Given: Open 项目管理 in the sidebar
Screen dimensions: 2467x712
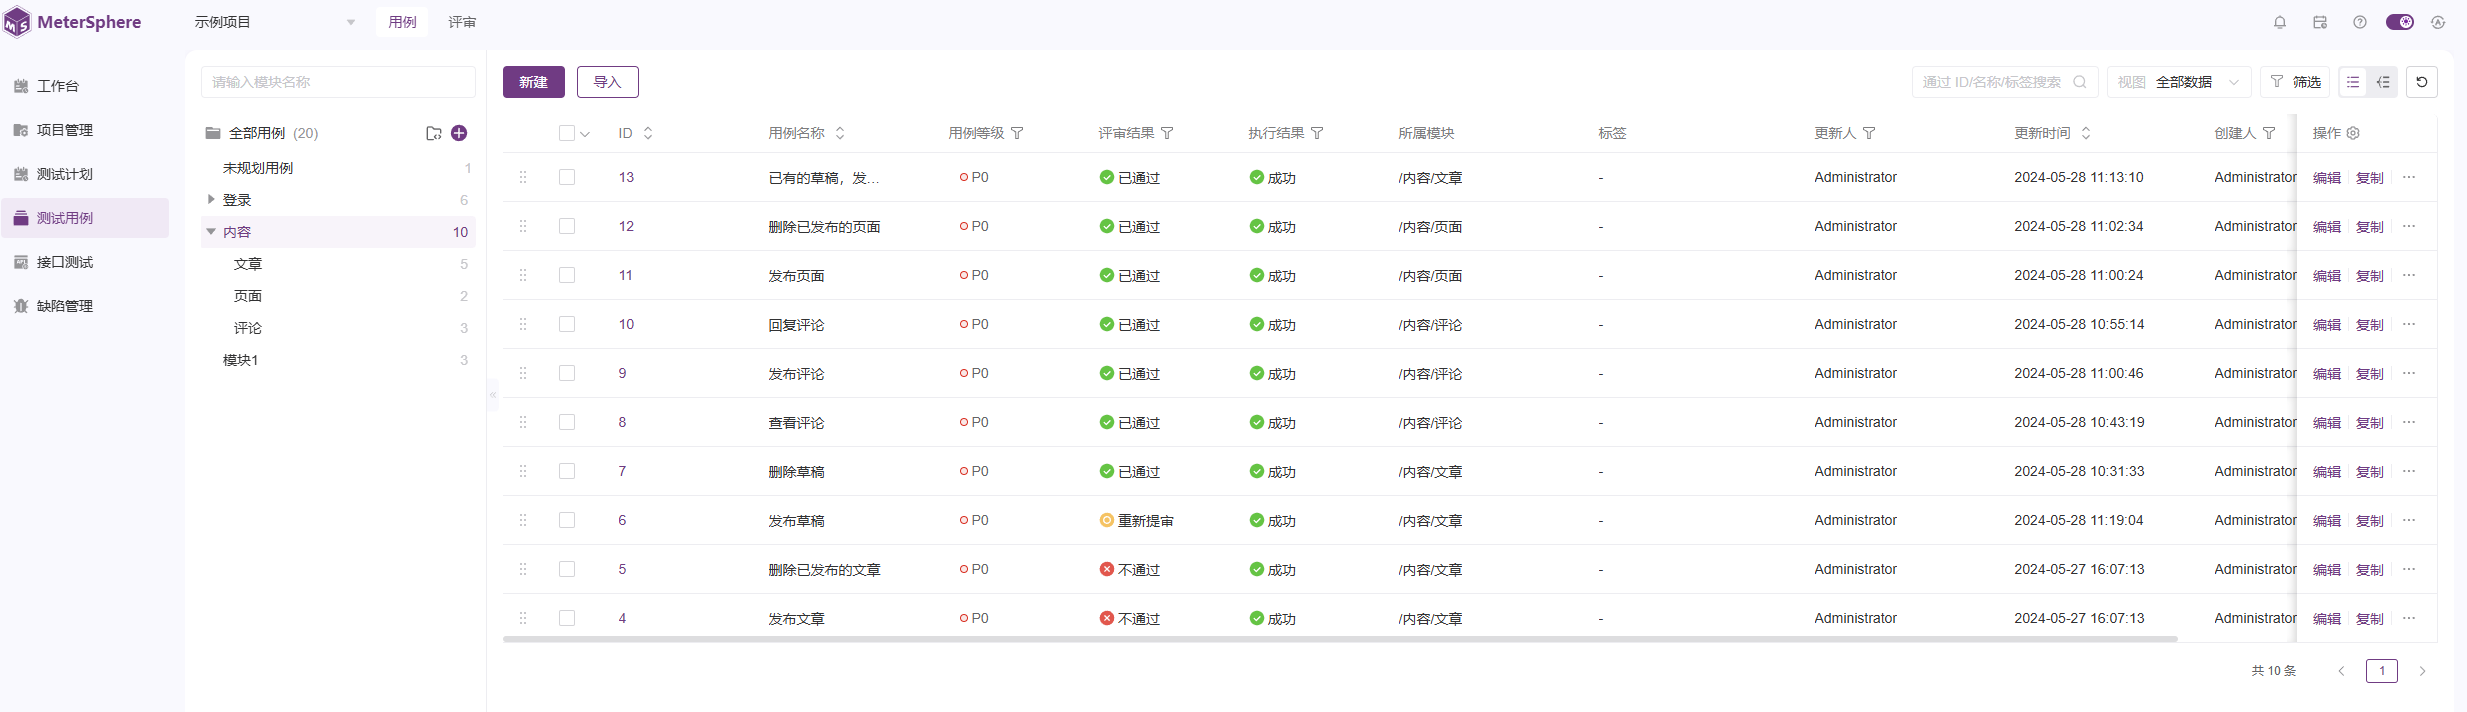Looking at the screenshot, I should point(85,130).
